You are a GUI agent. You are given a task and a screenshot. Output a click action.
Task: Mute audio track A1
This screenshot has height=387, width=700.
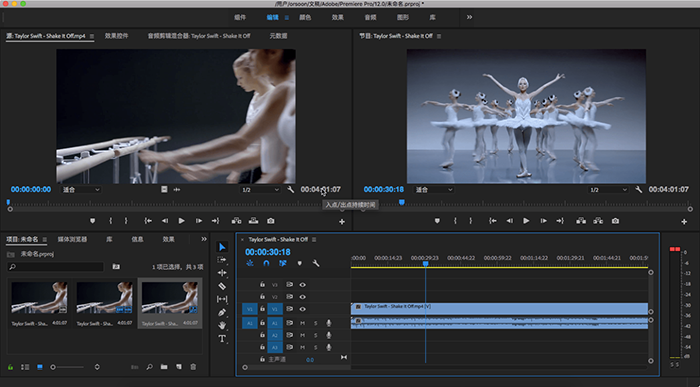click(302, 323)
